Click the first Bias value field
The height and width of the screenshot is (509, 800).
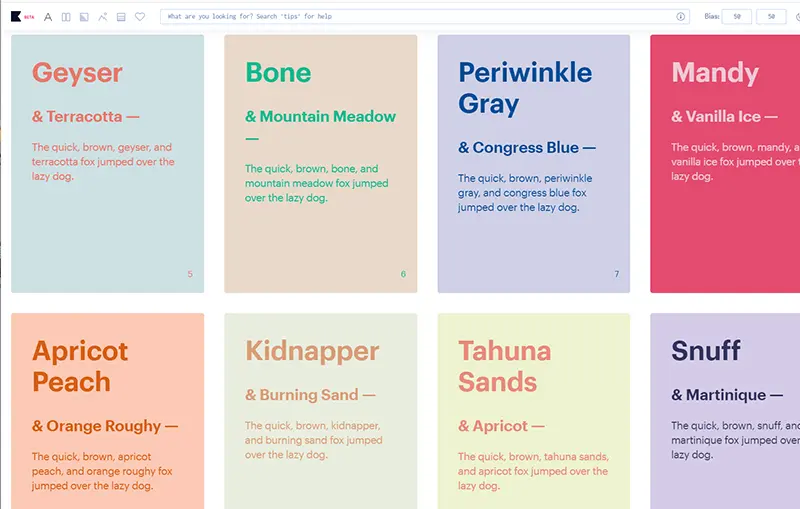[737, 17]
